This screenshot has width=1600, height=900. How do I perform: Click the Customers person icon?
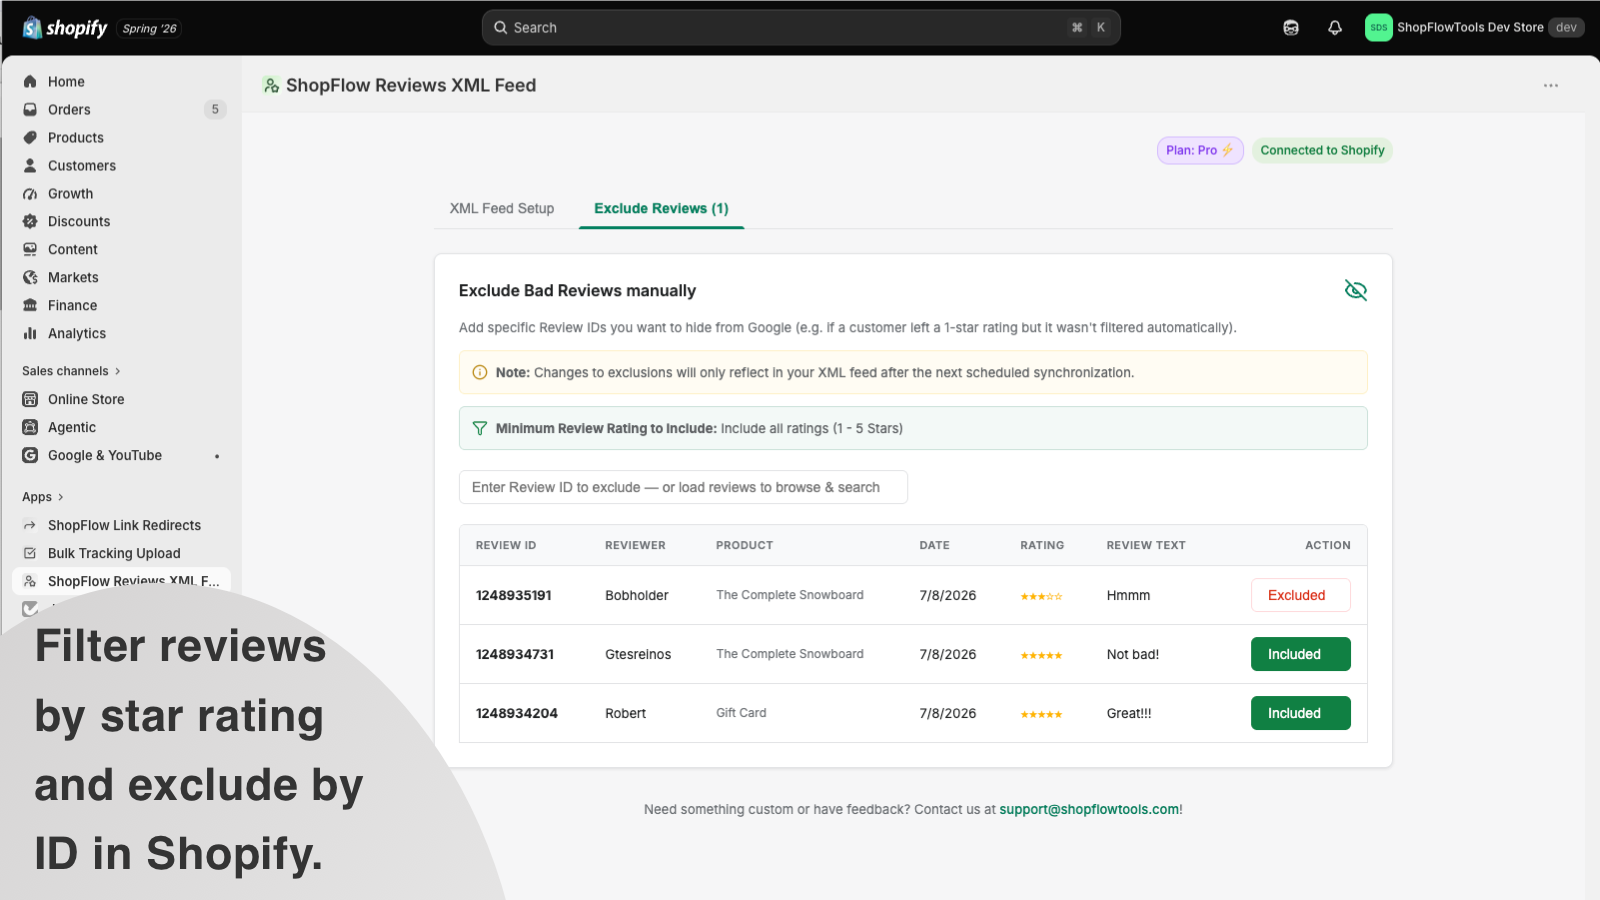tap(30, 166)
